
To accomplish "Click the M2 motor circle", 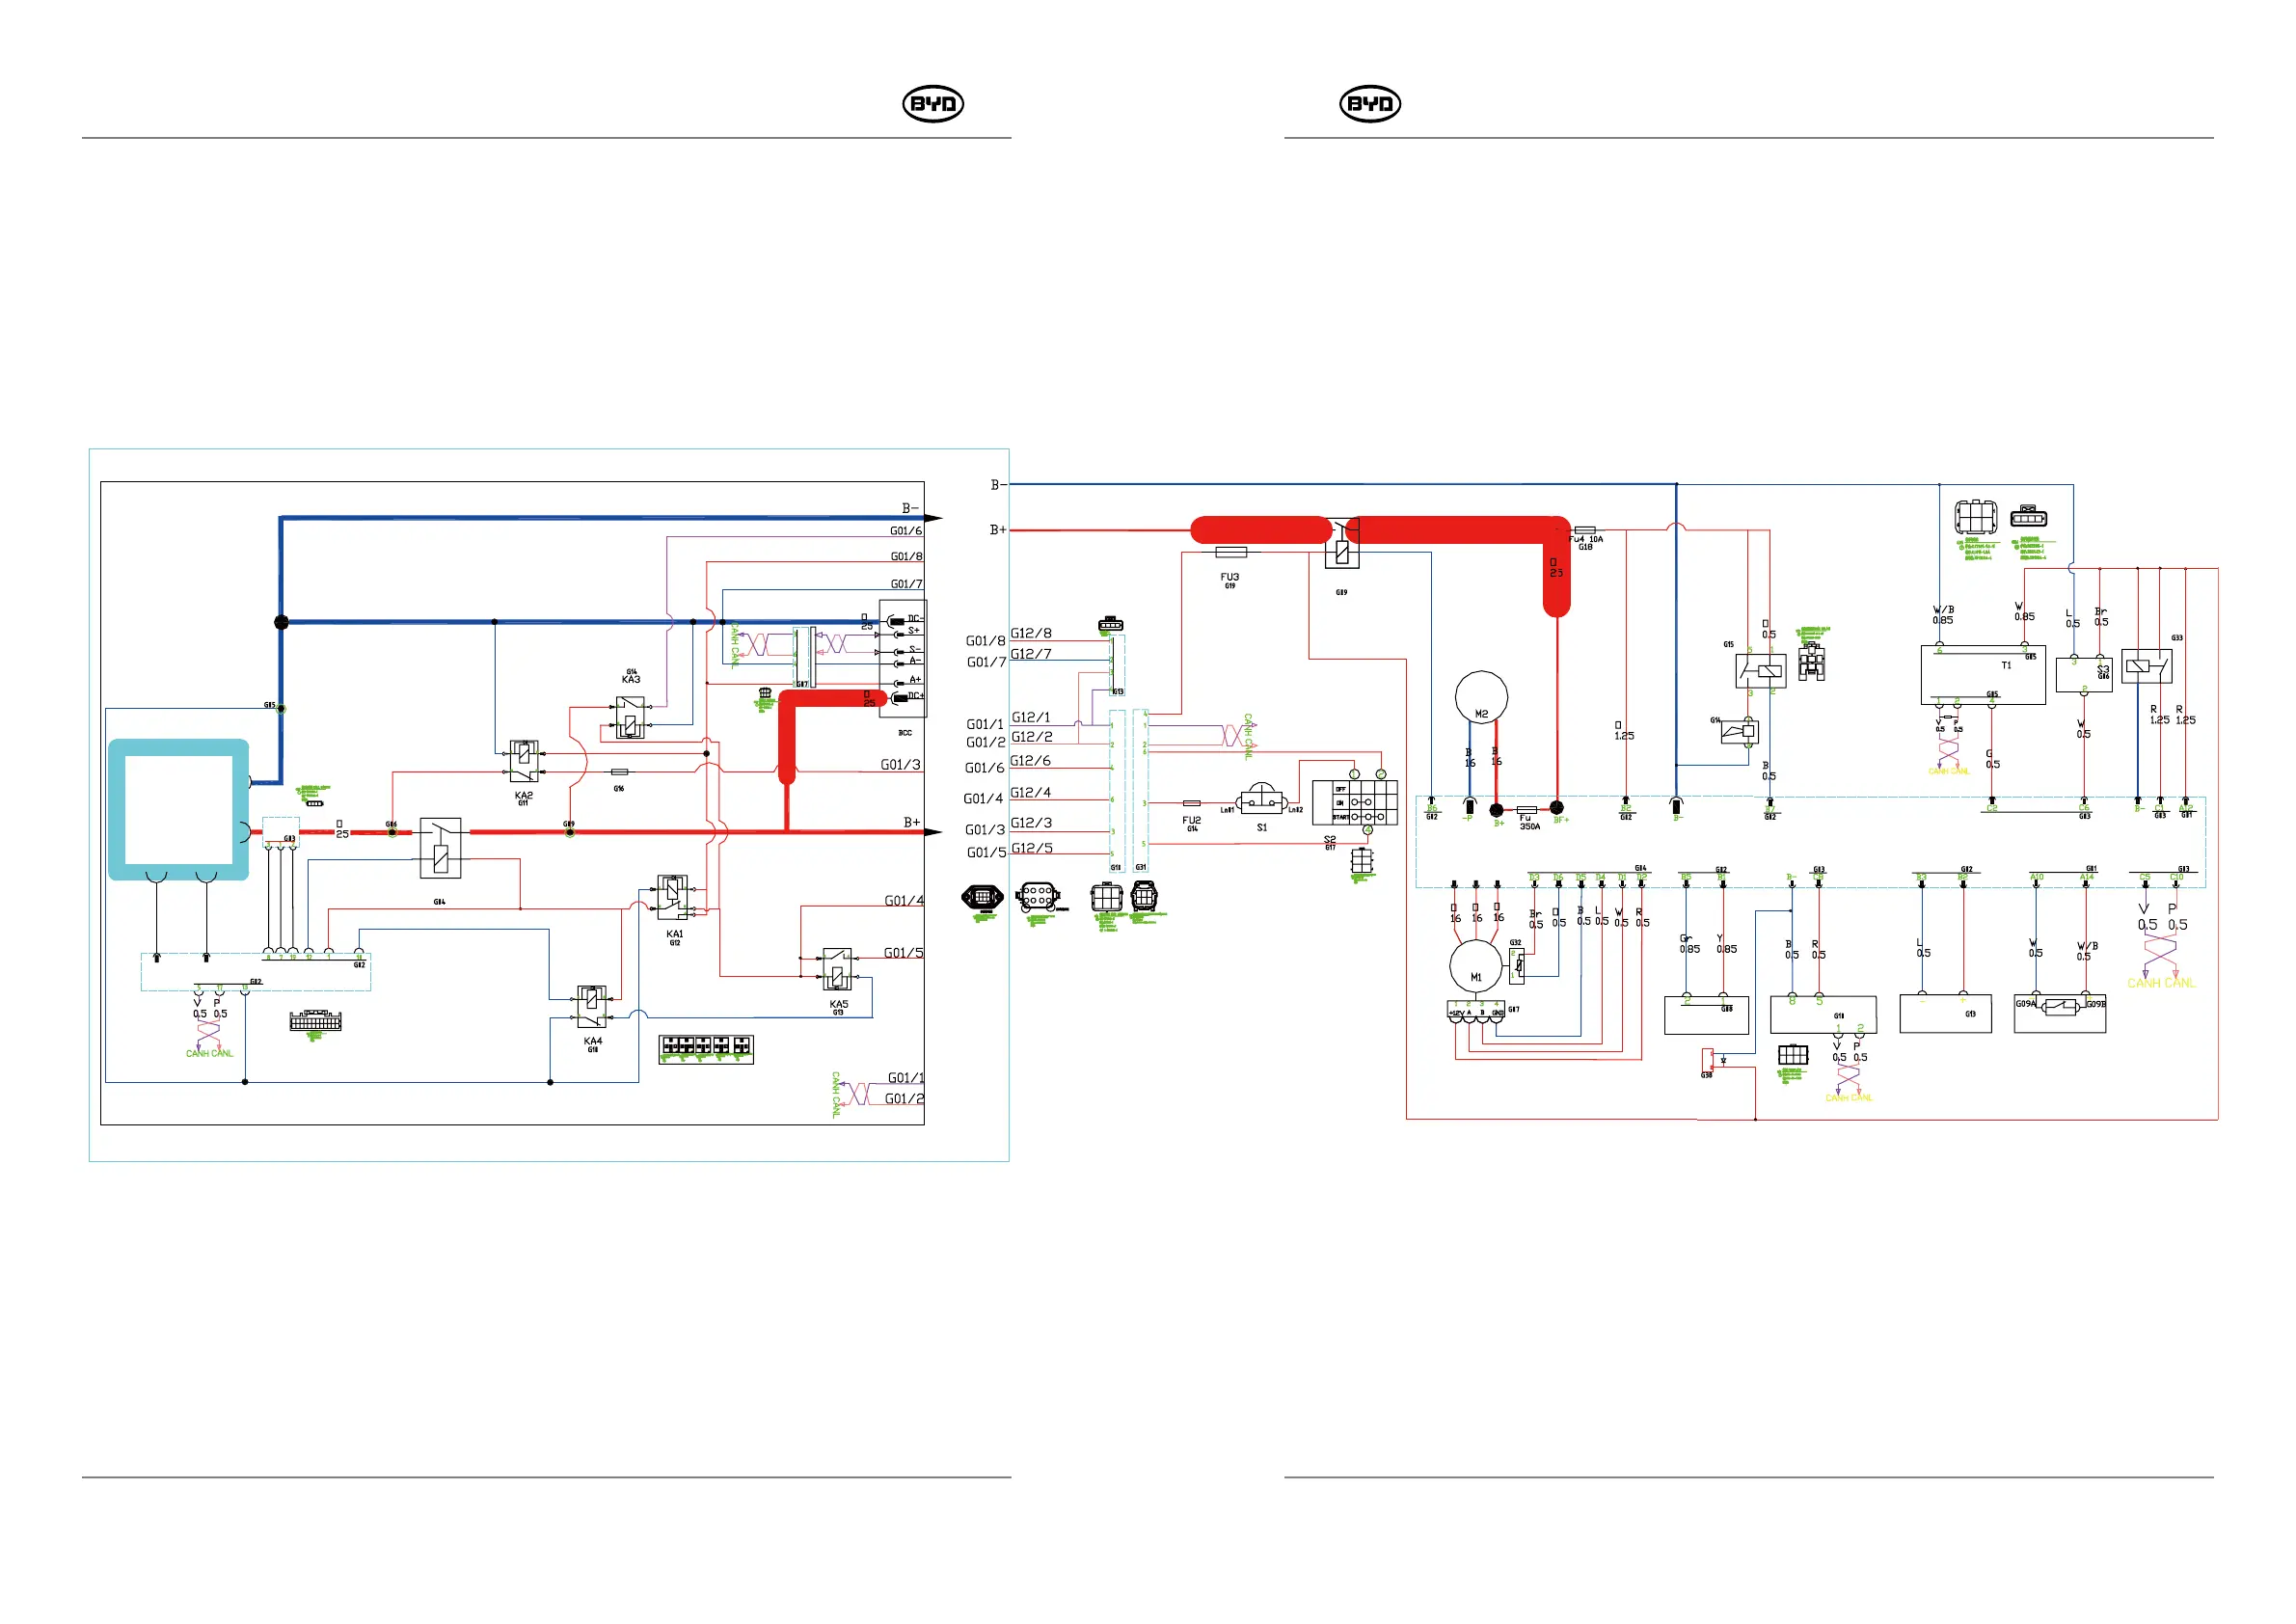I will 1481,696.
